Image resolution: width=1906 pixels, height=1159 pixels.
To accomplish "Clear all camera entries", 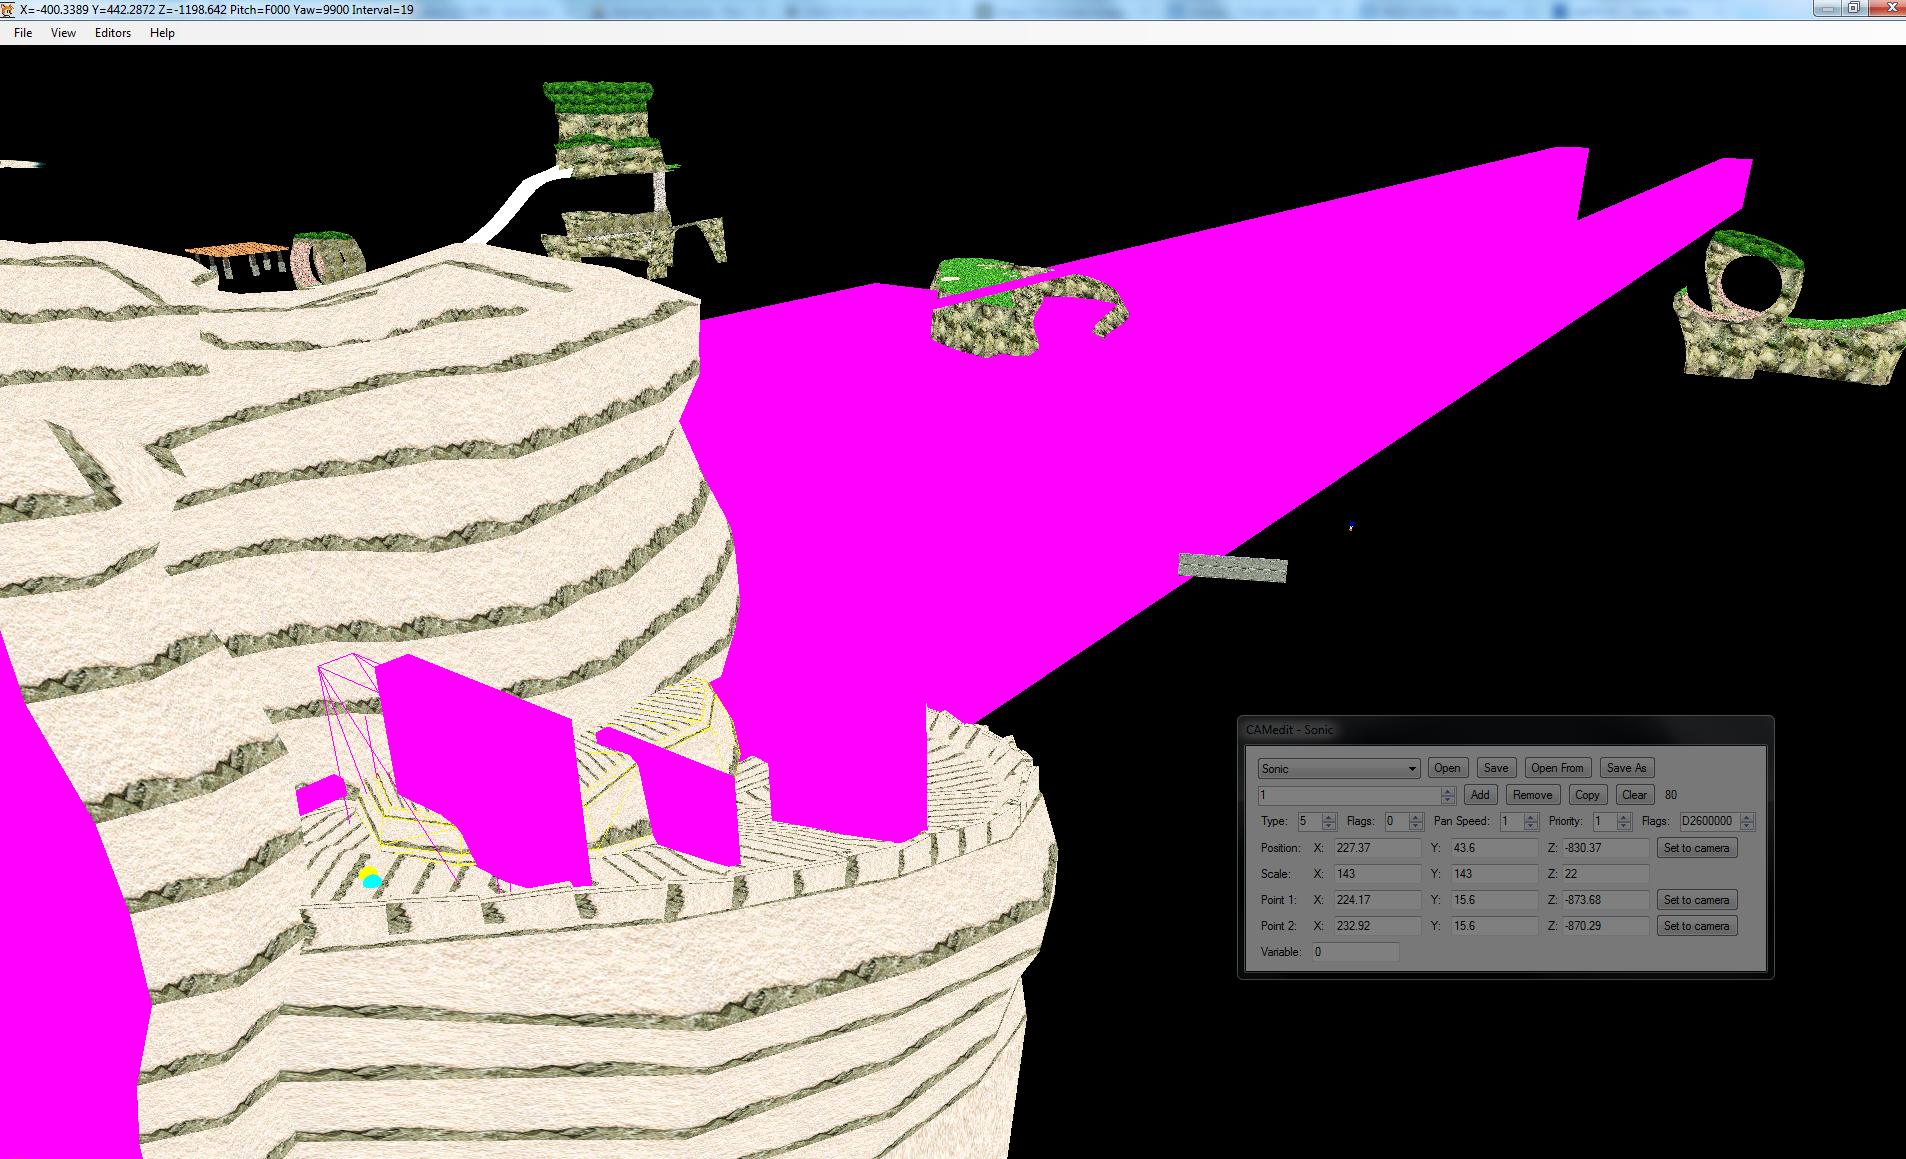I will click(1634, 795).
